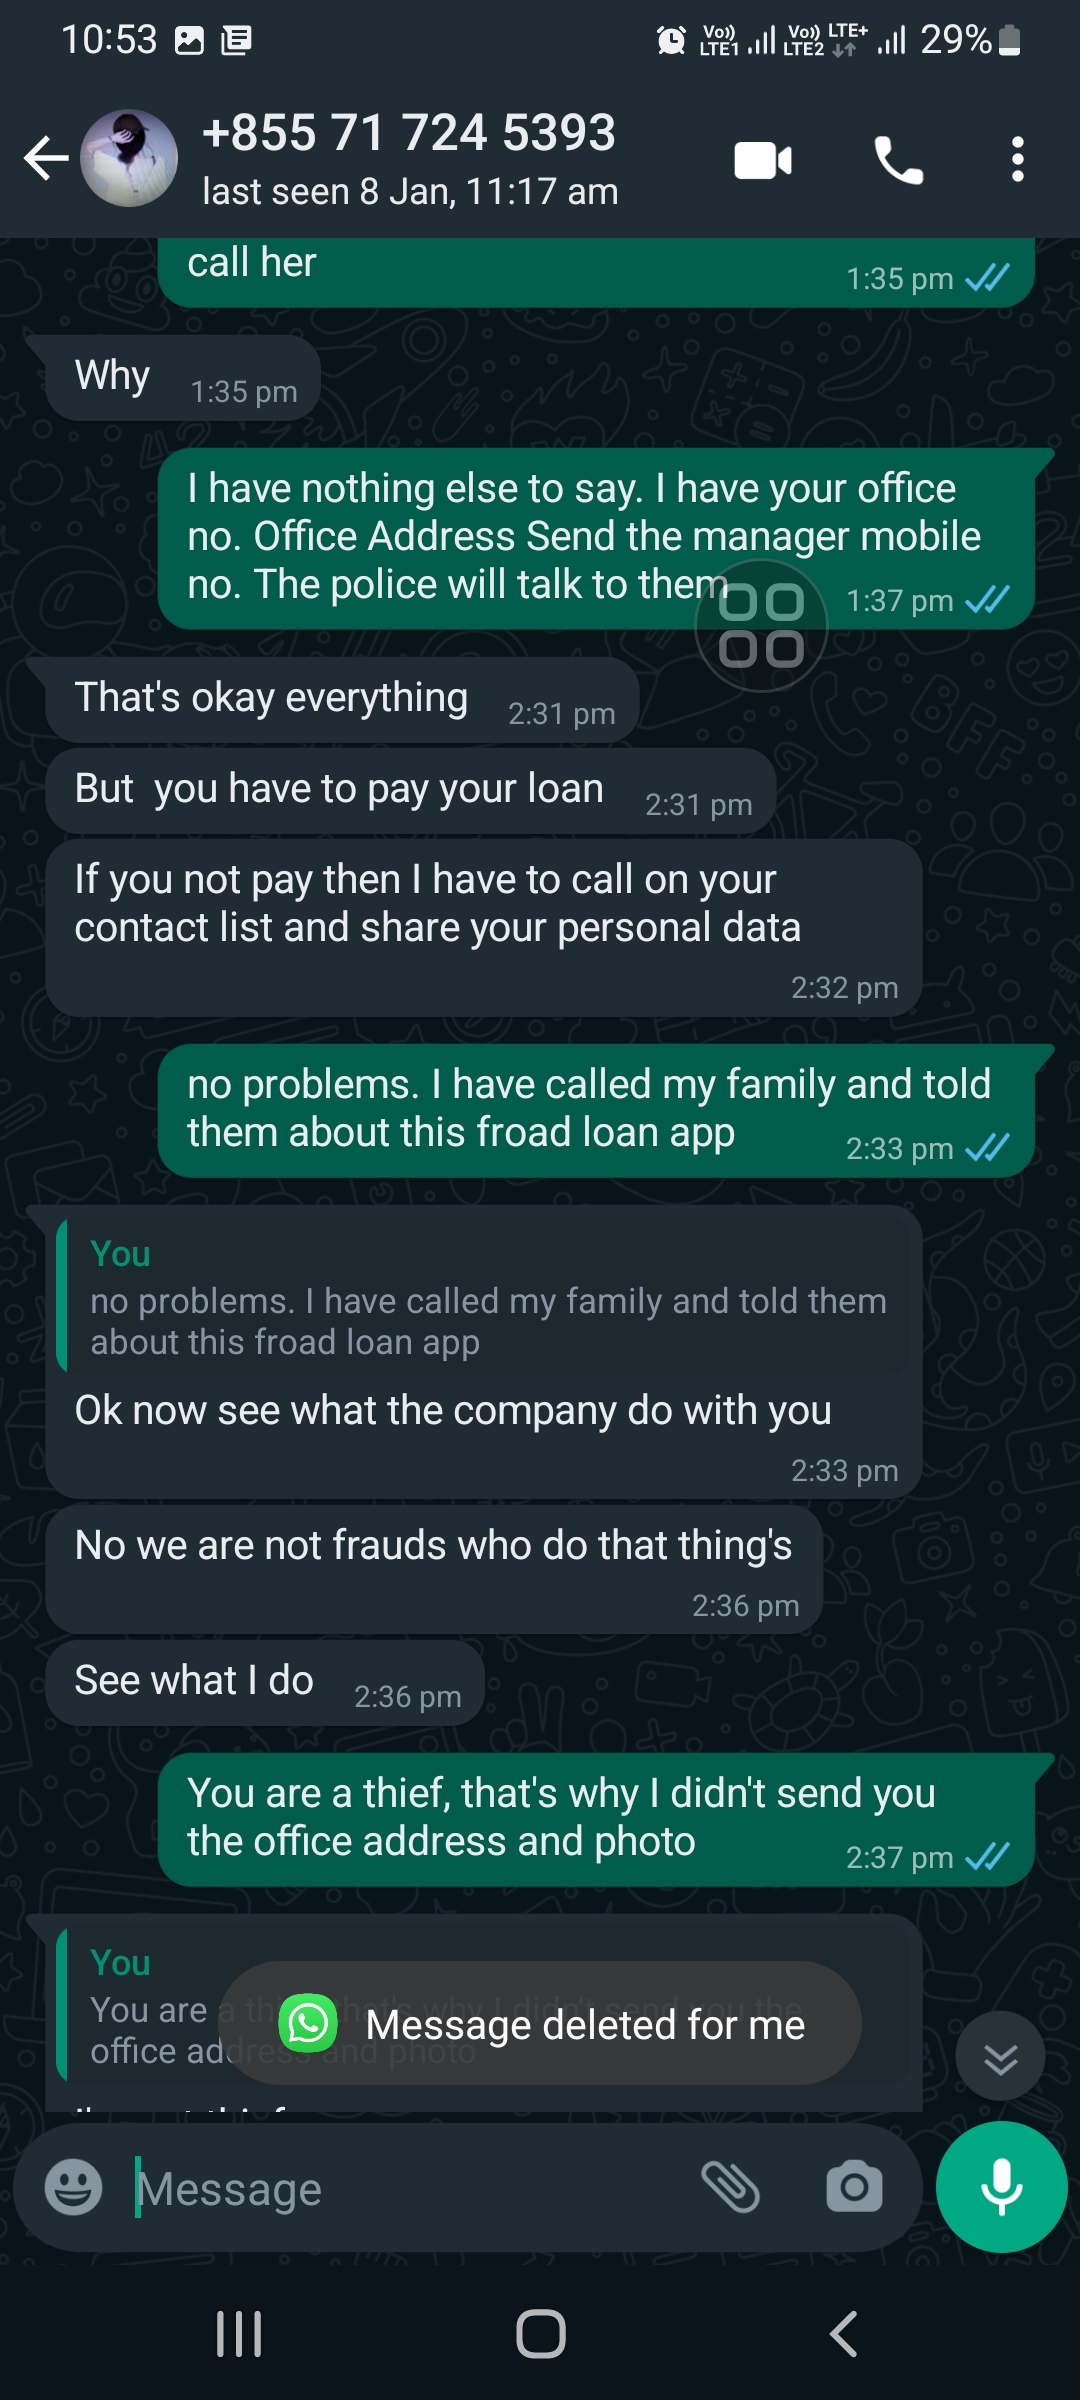Viewport: 1080px width, 2400px height.
Task: Tap the voice call phone icon
Action: tap(898, 160)
